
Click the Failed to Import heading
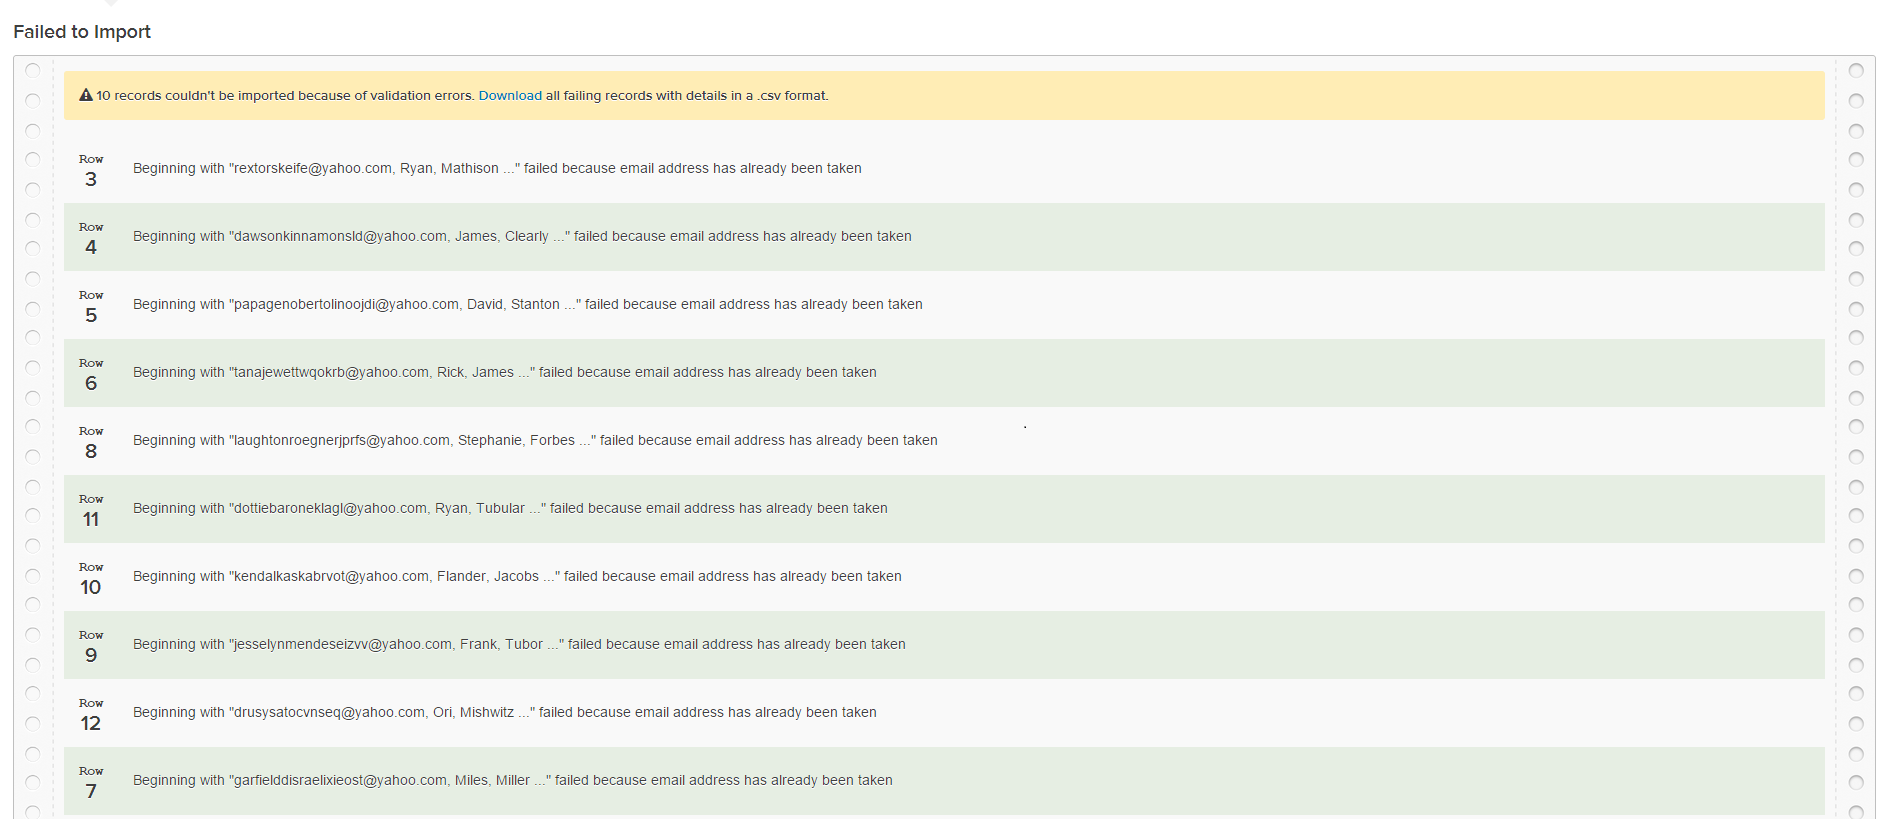[x=82, y=32]
